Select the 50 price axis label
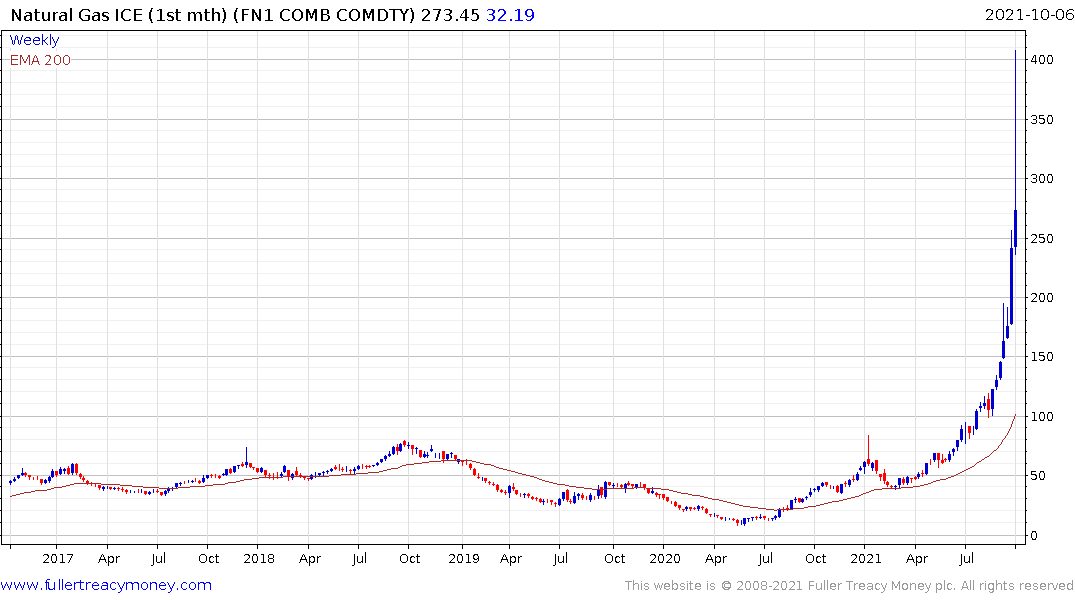The image size is (1075, 600). pyautogui.click(x=1038, y=475)
